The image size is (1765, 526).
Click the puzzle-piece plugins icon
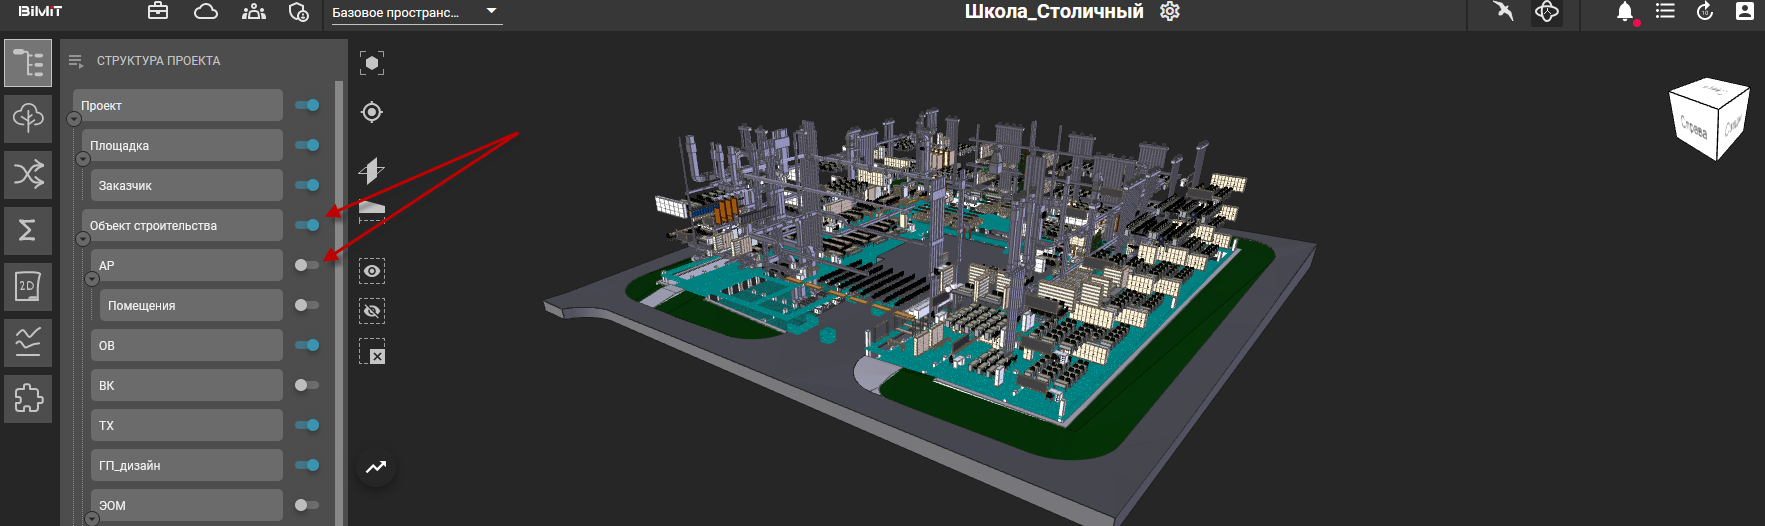28,399
